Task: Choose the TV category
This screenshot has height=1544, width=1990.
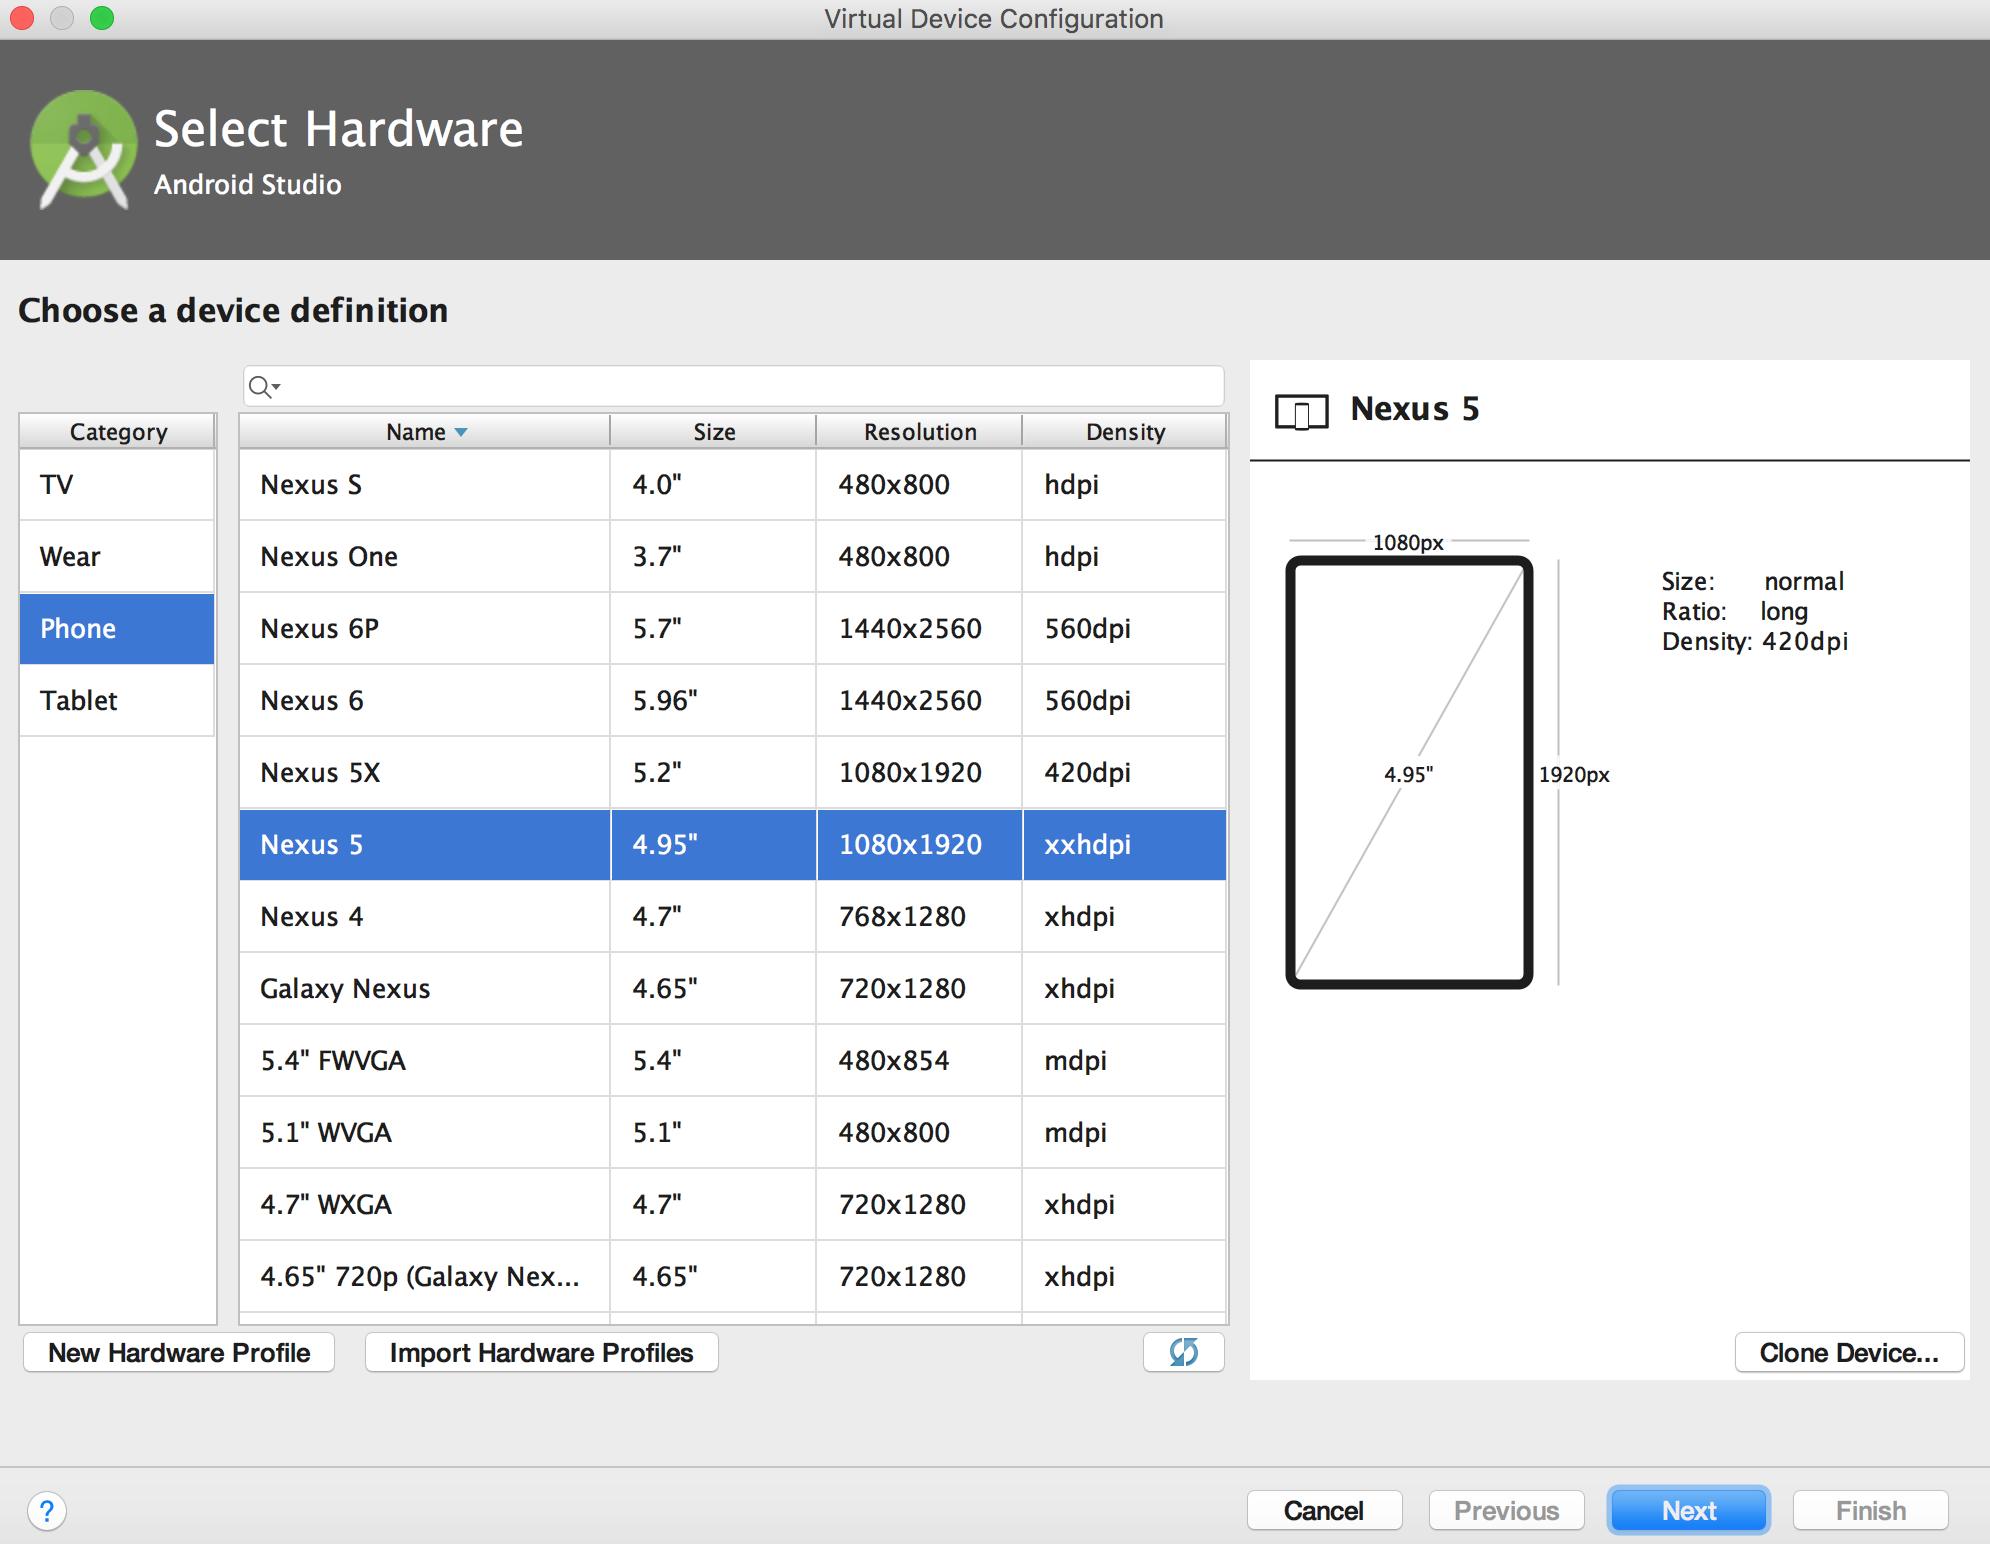Action: pyautogui.click(x=117, y=484)
